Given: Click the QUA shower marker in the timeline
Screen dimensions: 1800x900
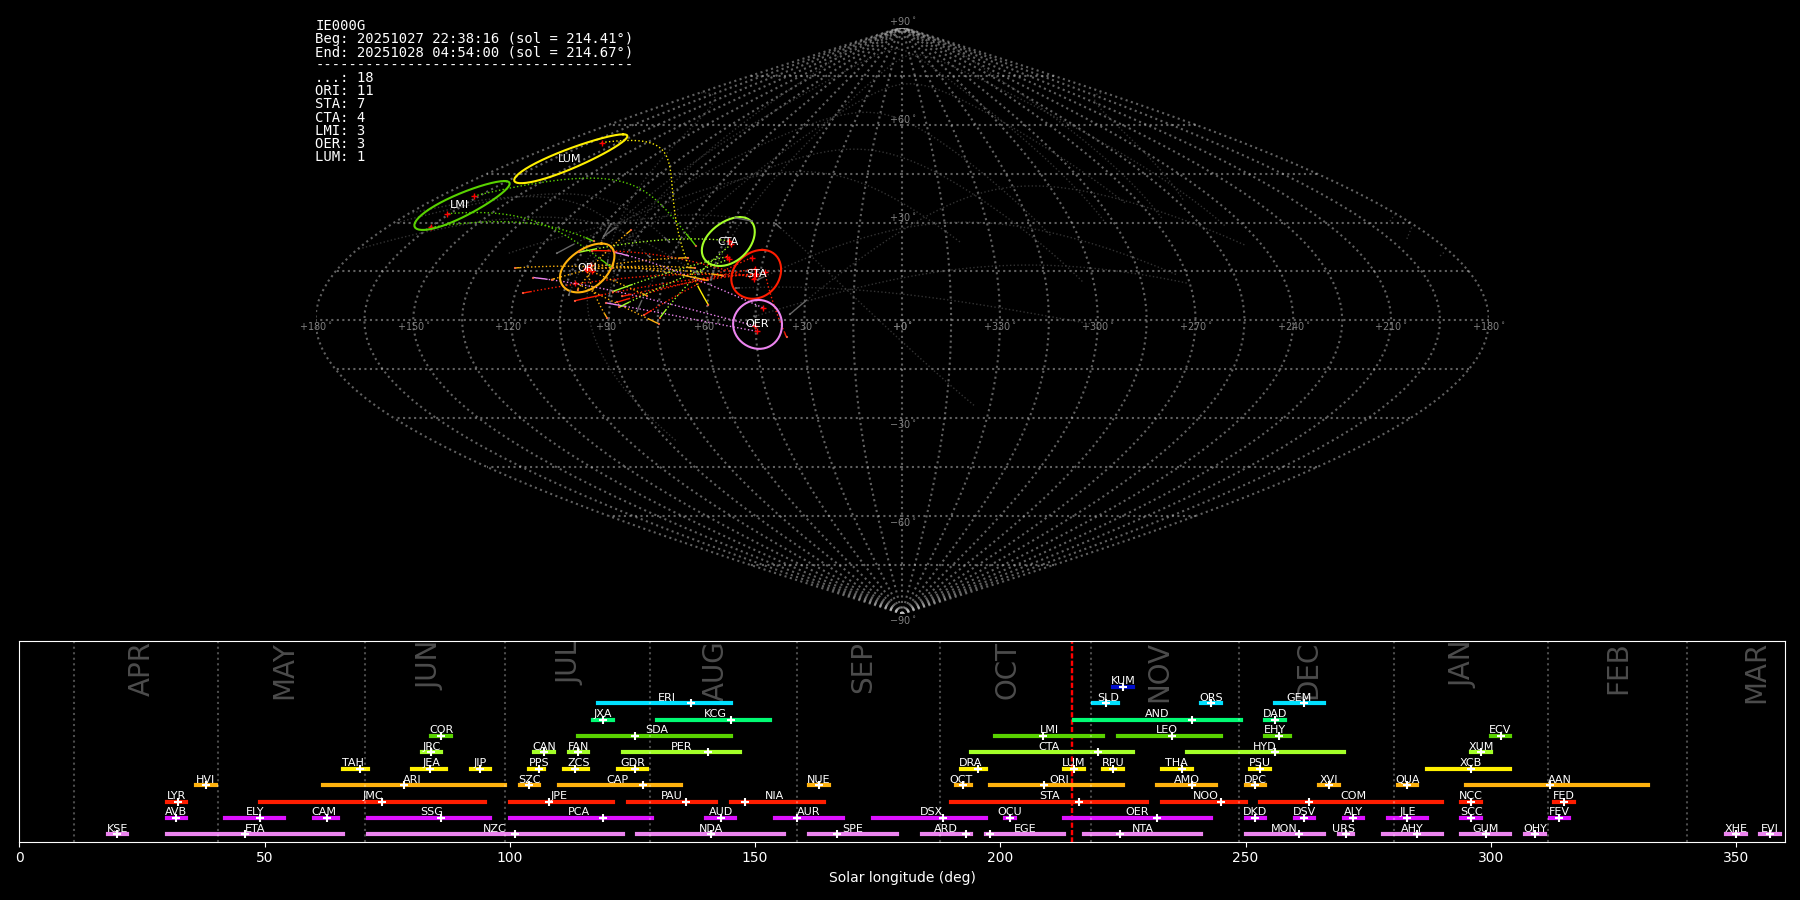Looking at the screenshot, I should coord(1407,785).
